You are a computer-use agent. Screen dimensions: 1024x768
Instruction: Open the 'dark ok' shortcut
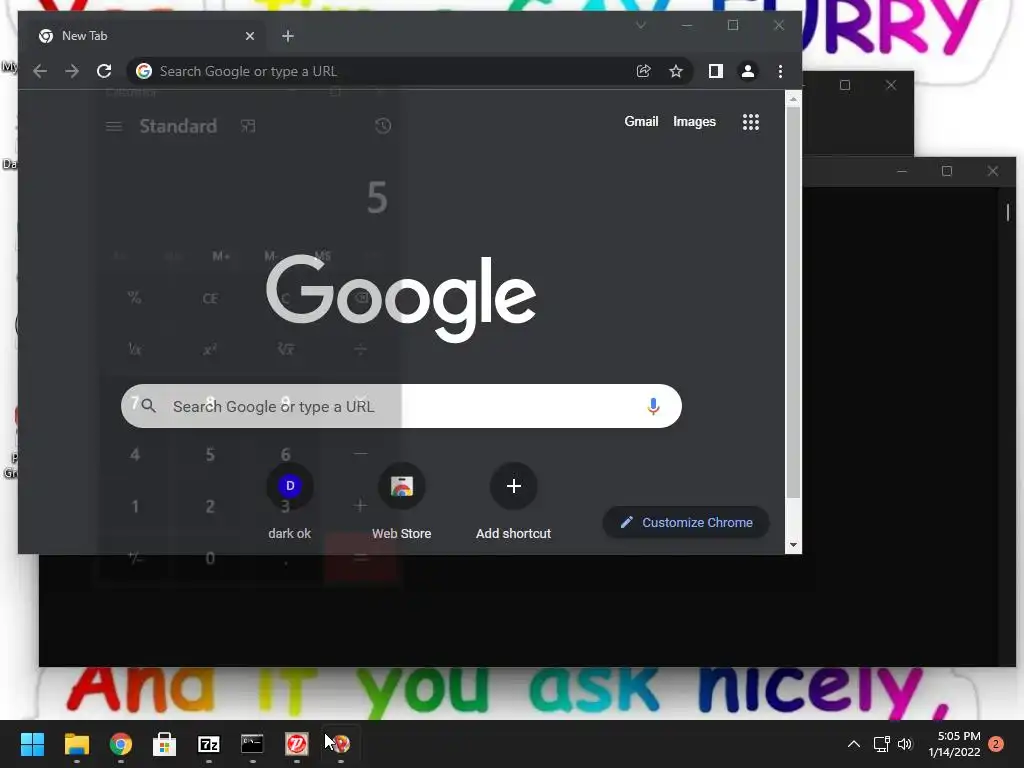pos(290,502)
